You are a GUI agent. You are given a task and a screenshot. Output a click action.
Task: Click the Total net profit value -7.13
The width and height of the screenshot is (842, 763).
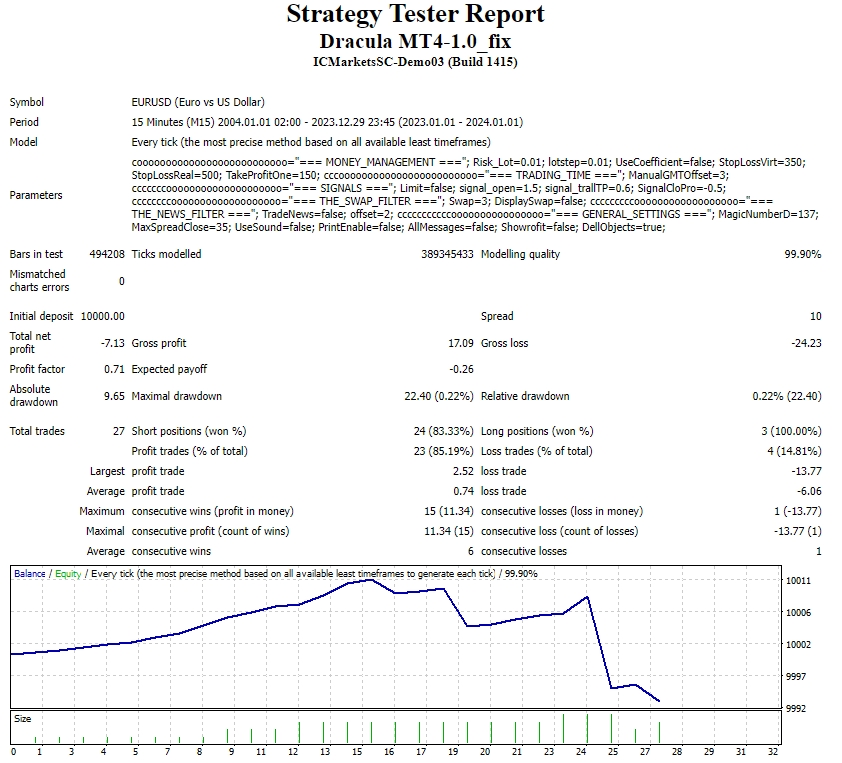coord(110,343)
